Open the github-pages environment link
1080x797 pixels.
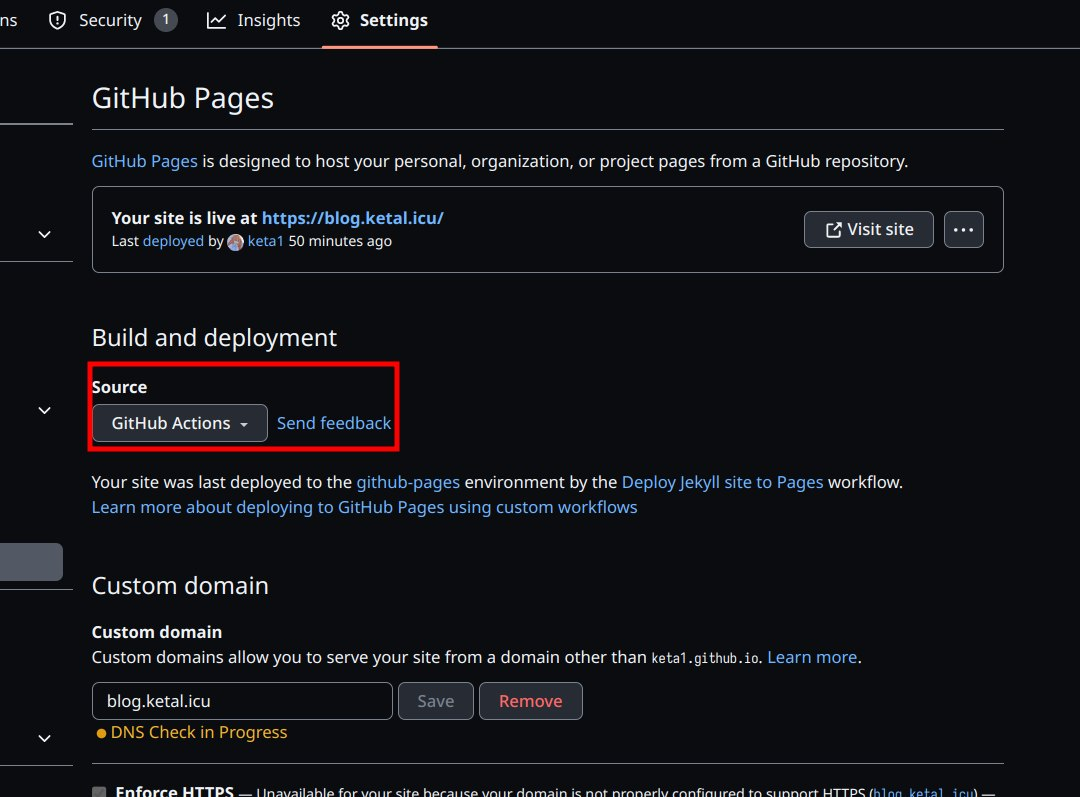(x=408, y=482)
